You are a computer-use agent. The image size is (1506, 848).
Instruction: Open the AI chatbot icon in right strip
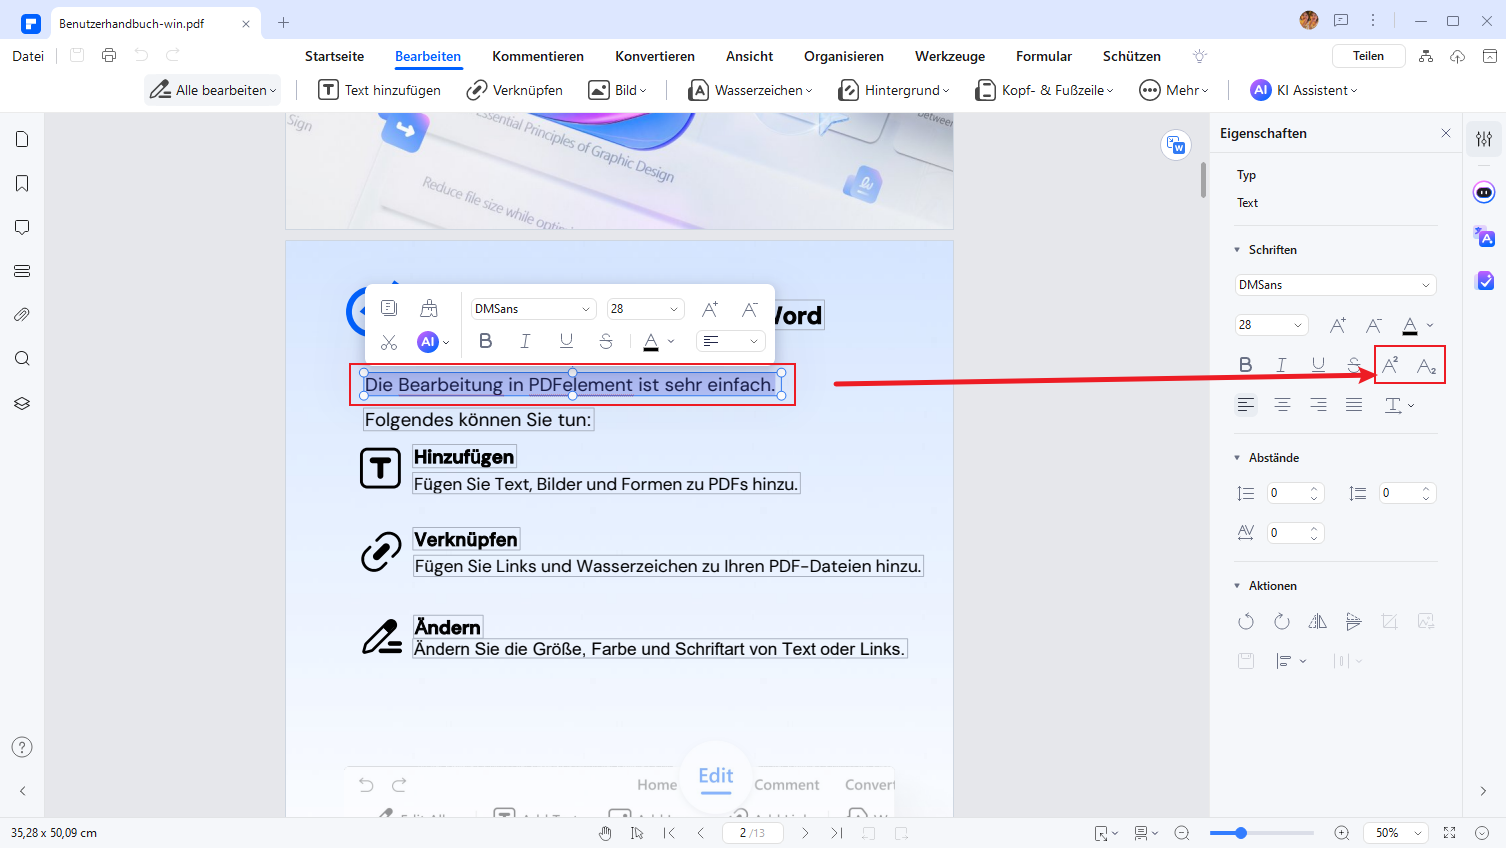(1484, 192)
